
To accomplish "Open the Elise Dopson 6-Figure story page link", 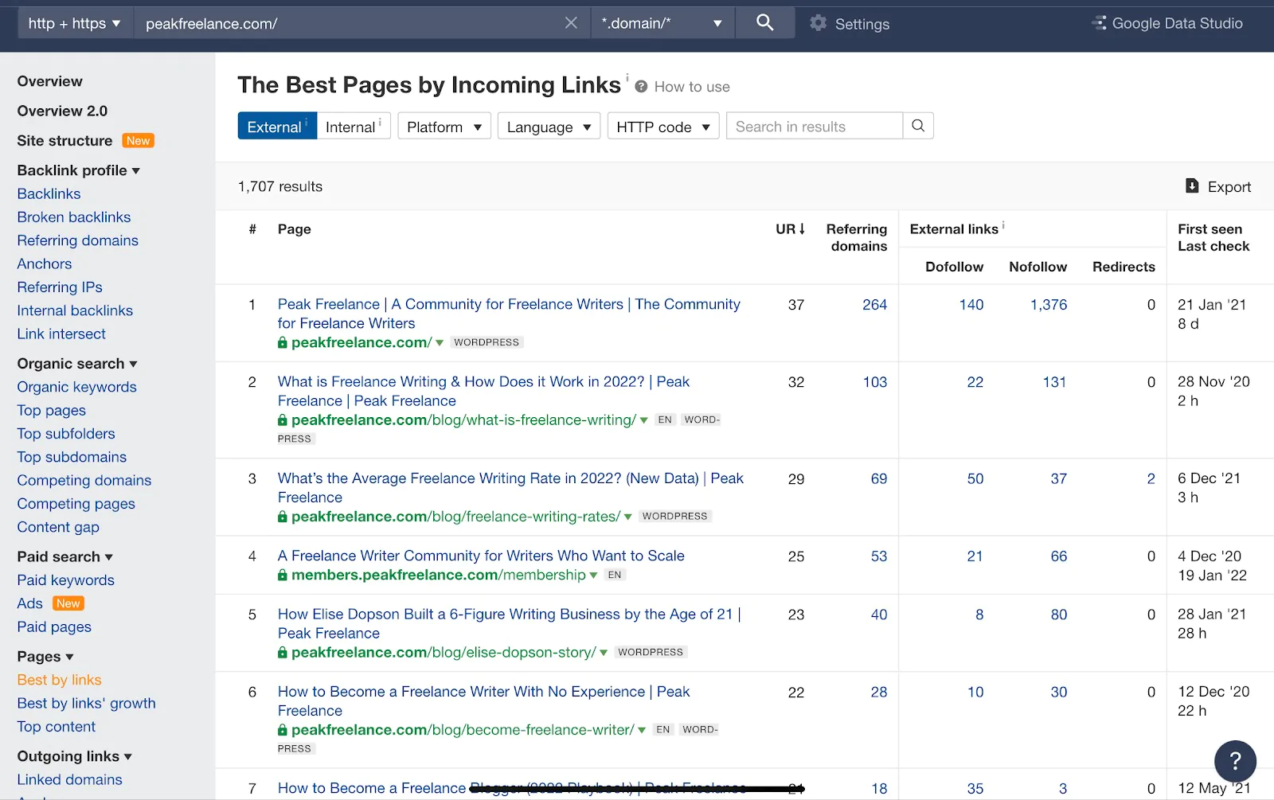I will [509, 624].
